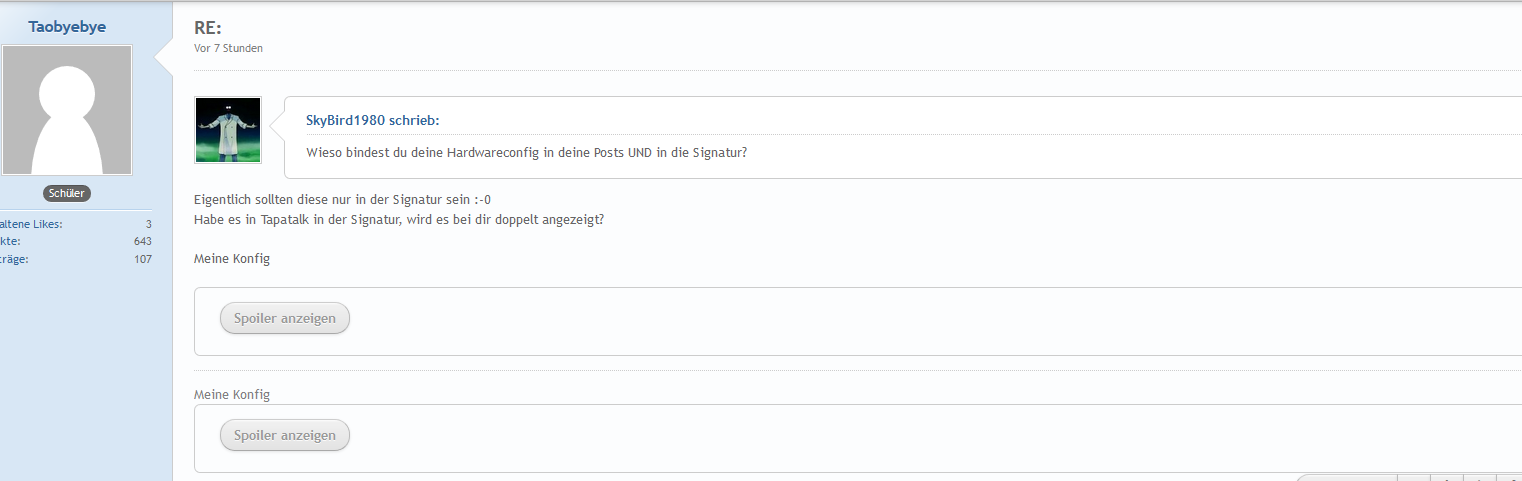Click the posts value 107
The height and width of the screenshot is (481, 1522).
[143, 259]
